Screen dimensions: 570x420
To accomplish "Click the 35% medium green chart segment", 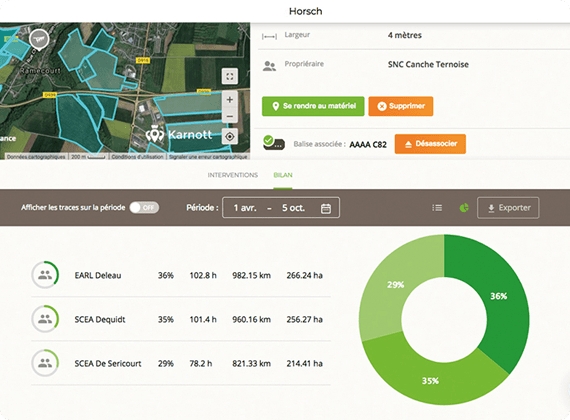I will (431, 380).
